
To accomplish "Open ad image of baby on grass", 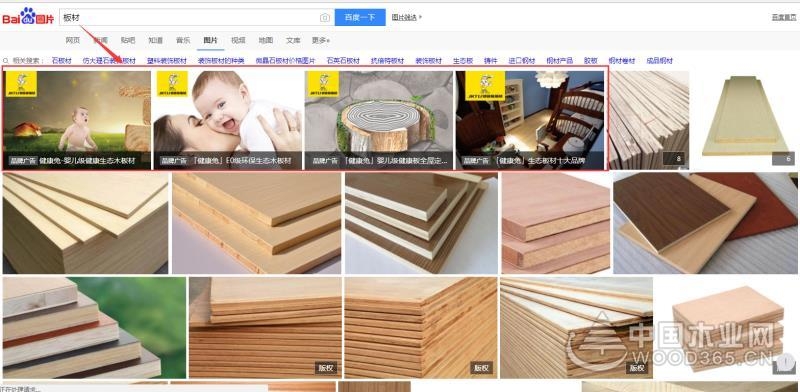I will coord(77,120).
